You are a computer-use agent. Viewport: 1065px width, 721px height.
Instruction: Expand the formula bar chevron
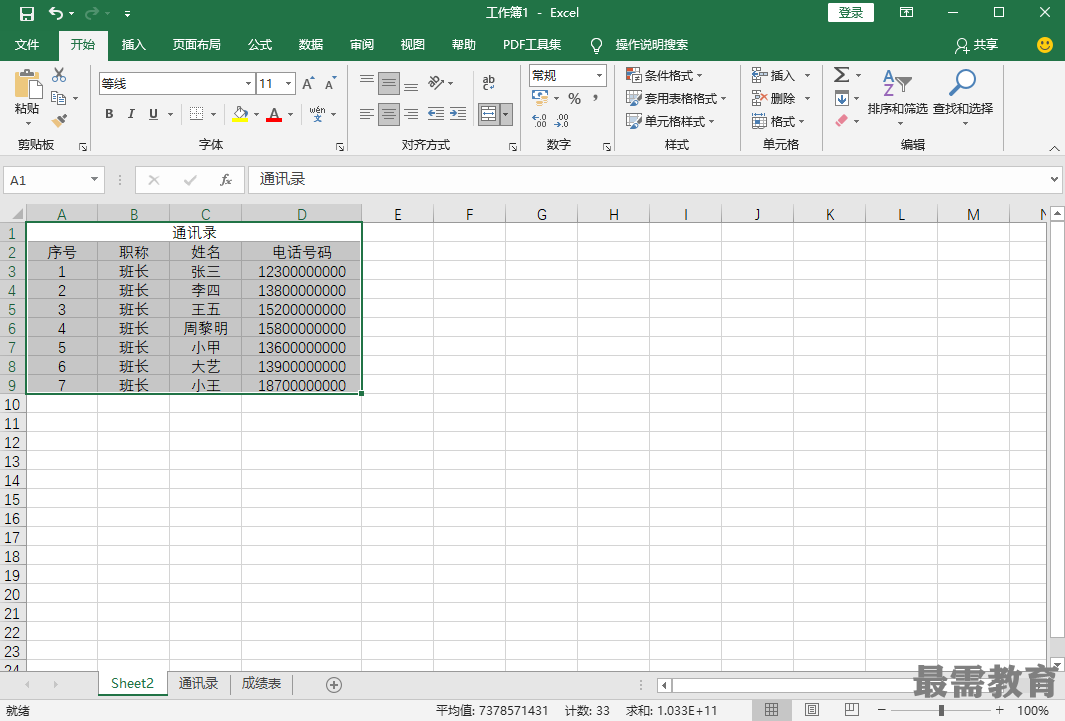[x=1054, y=180]
